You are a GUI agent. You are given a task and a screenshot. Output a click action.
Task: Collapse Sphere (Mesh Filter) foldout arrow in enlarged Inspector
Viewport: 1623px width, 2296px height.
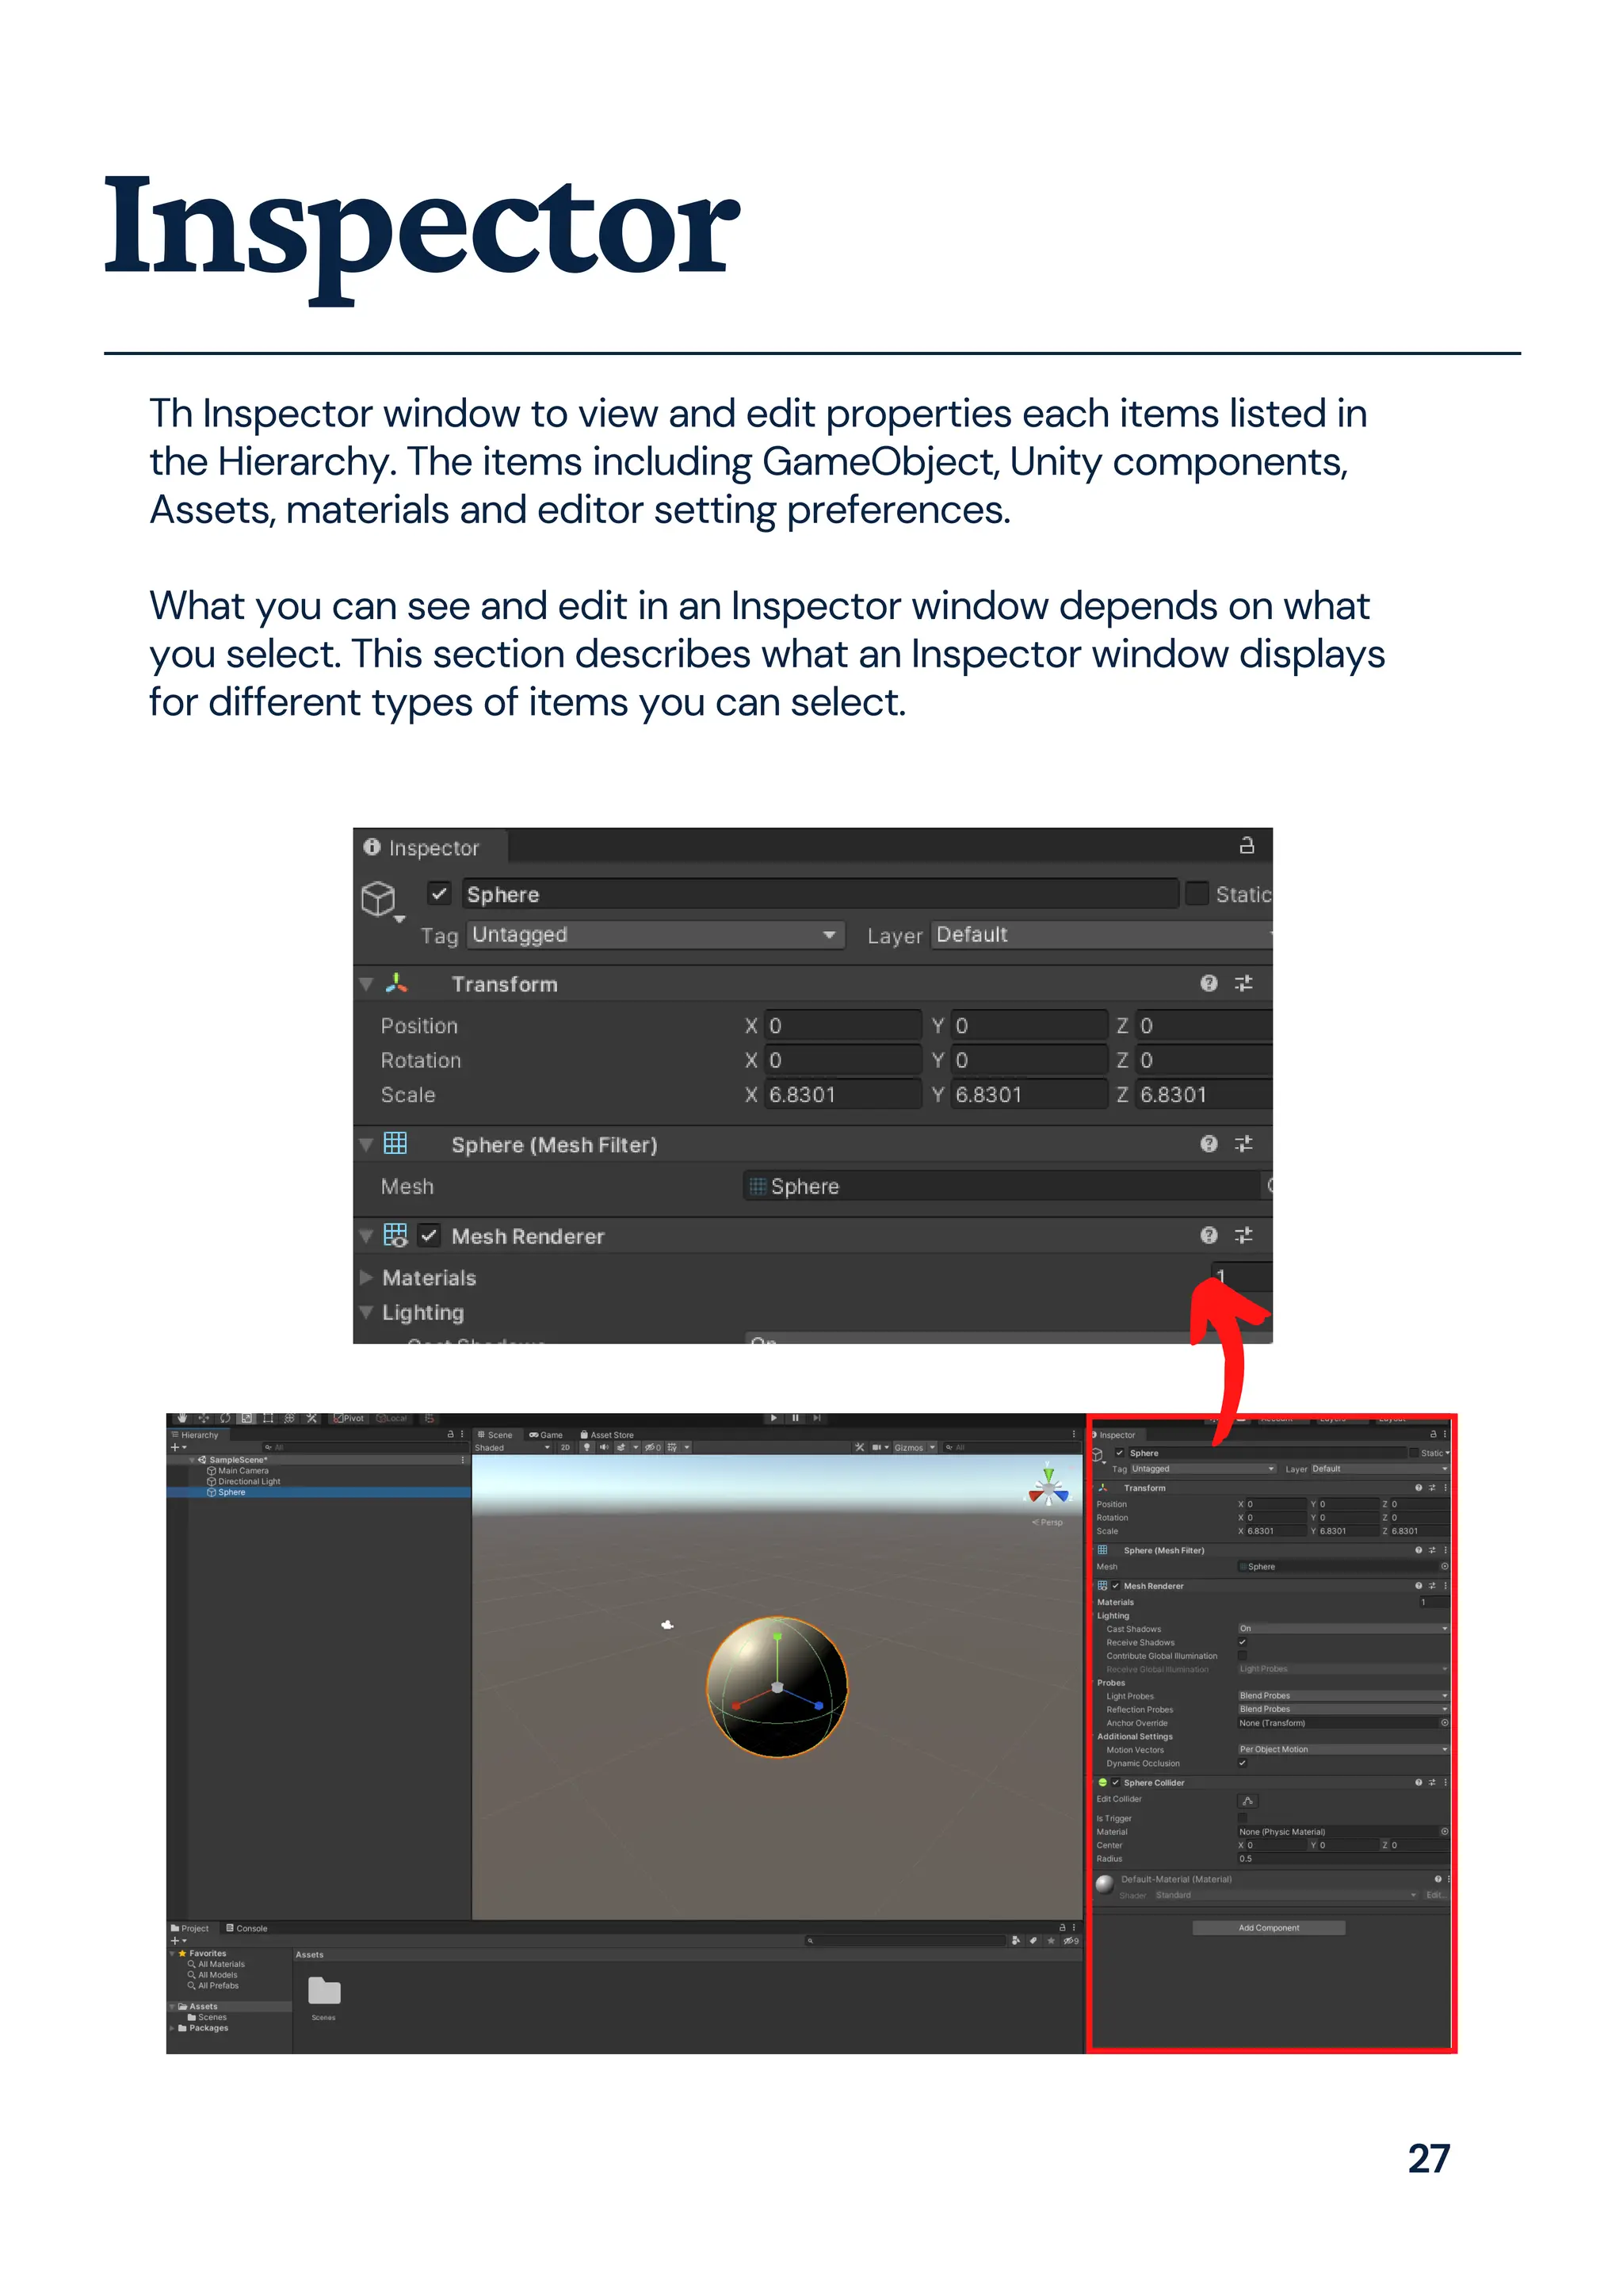366,1144
